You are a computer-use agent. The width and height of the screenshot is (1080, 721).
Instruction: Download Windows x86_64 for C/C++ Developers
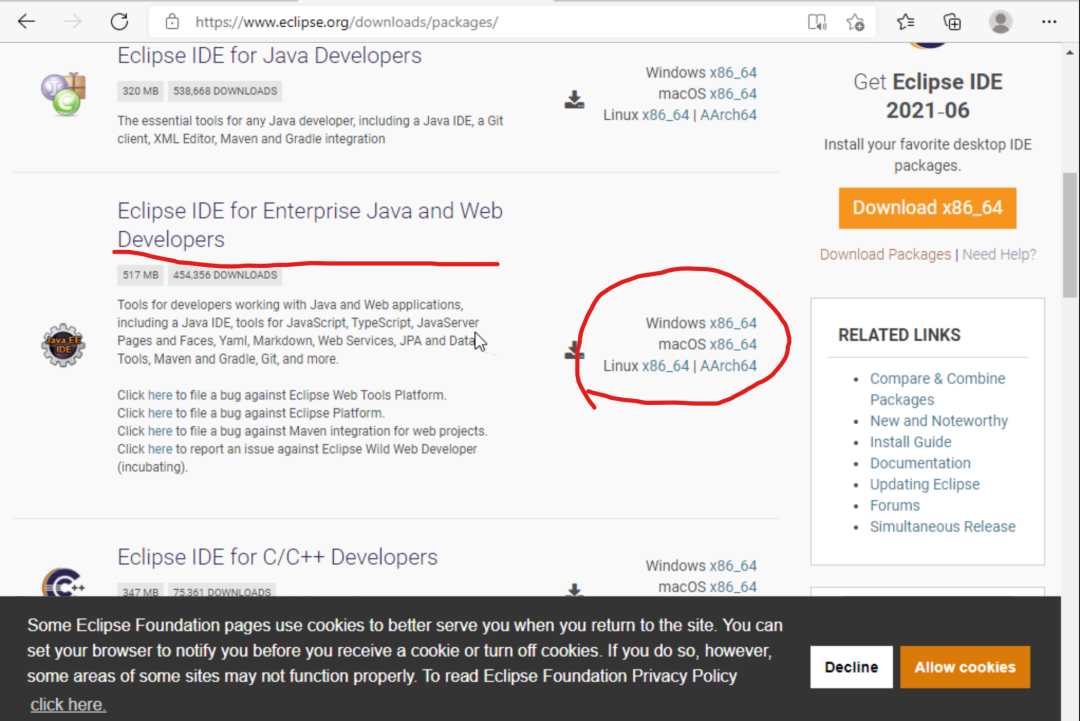(733, 565)
